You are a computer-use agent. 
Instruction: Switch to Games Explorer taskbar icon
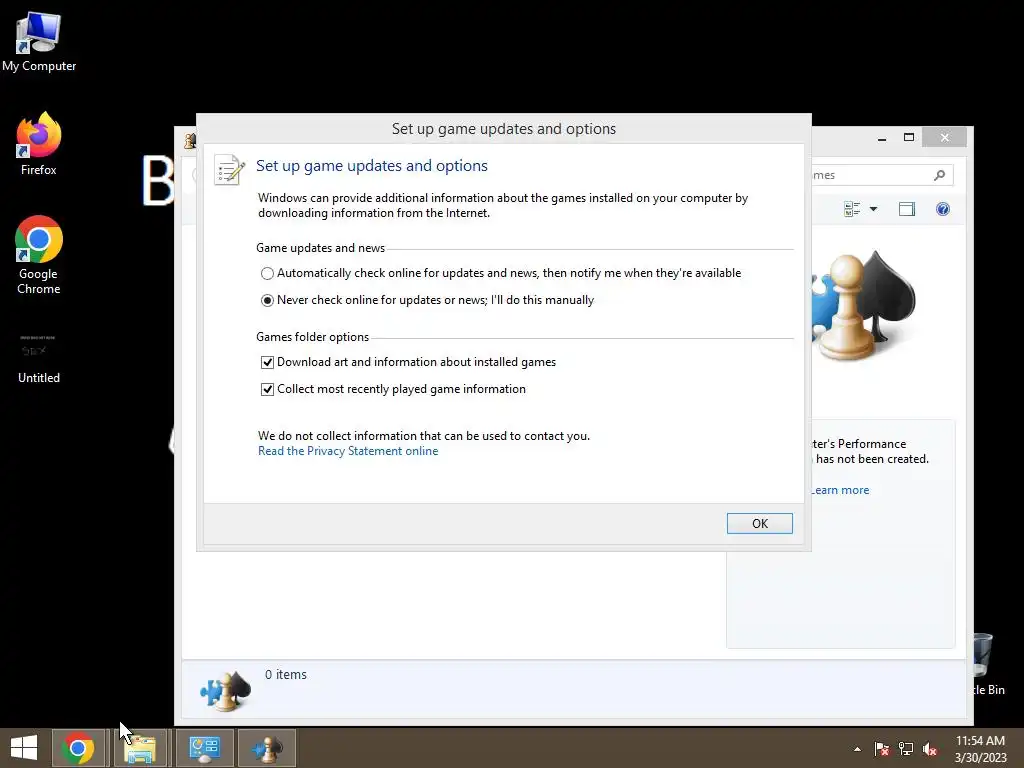click(267, 748)
